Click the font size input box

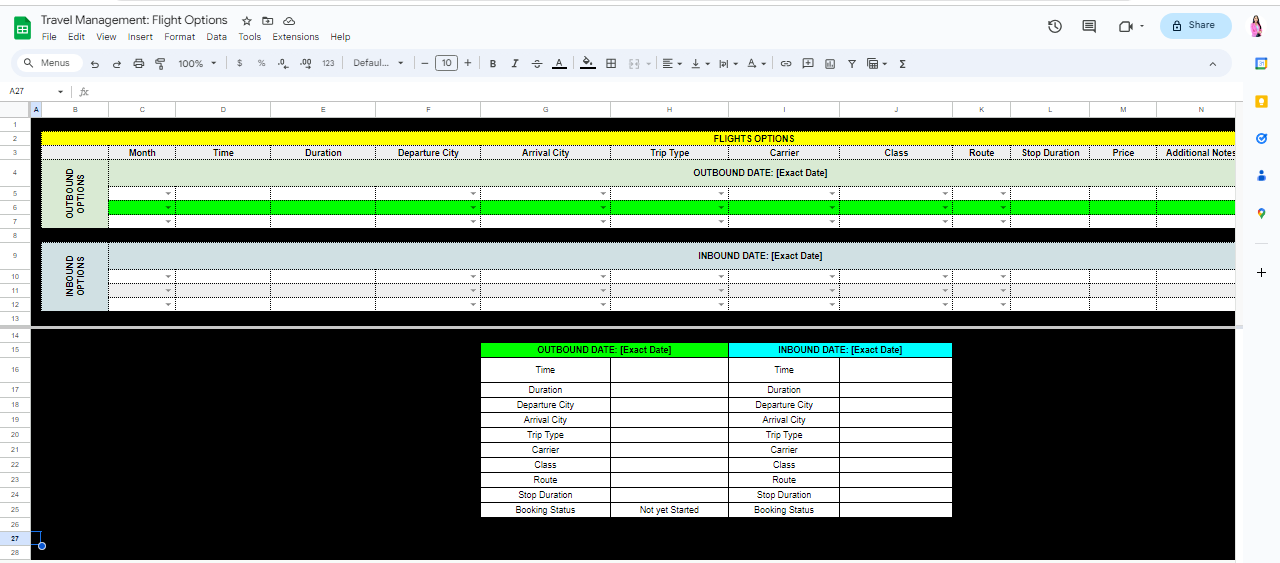point(446,63)
